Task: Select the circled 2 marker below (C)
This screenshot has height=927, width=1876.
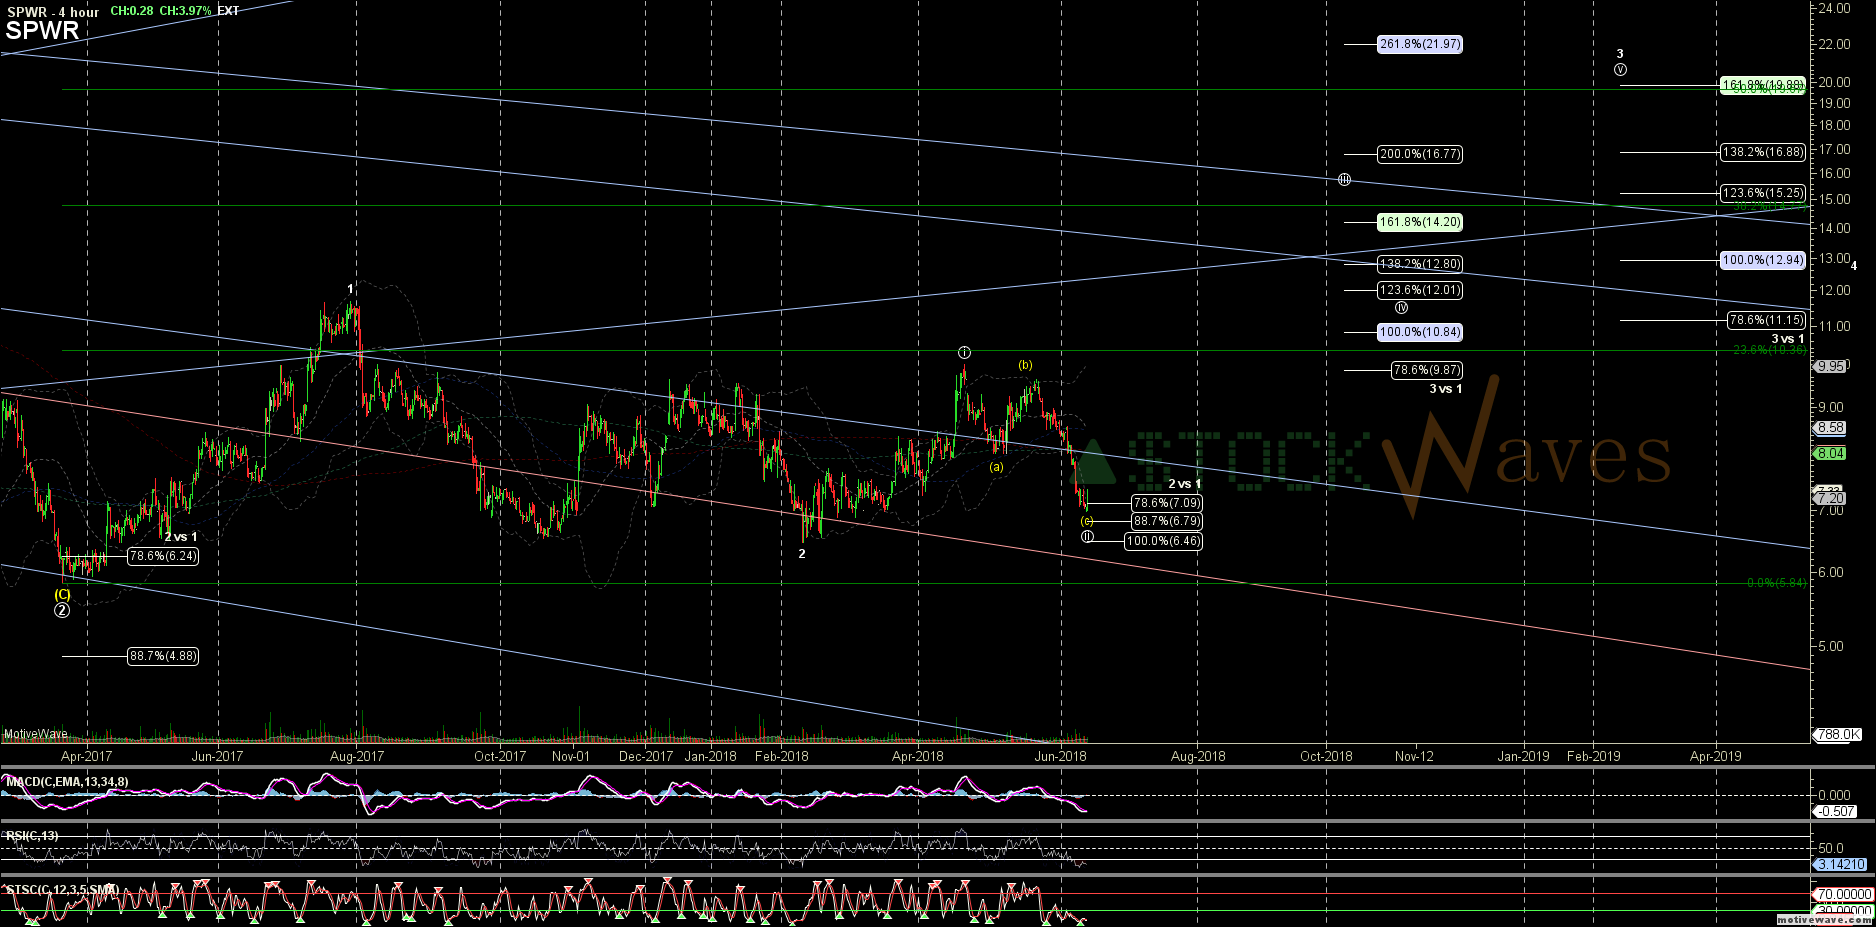Action: [62, 610]
